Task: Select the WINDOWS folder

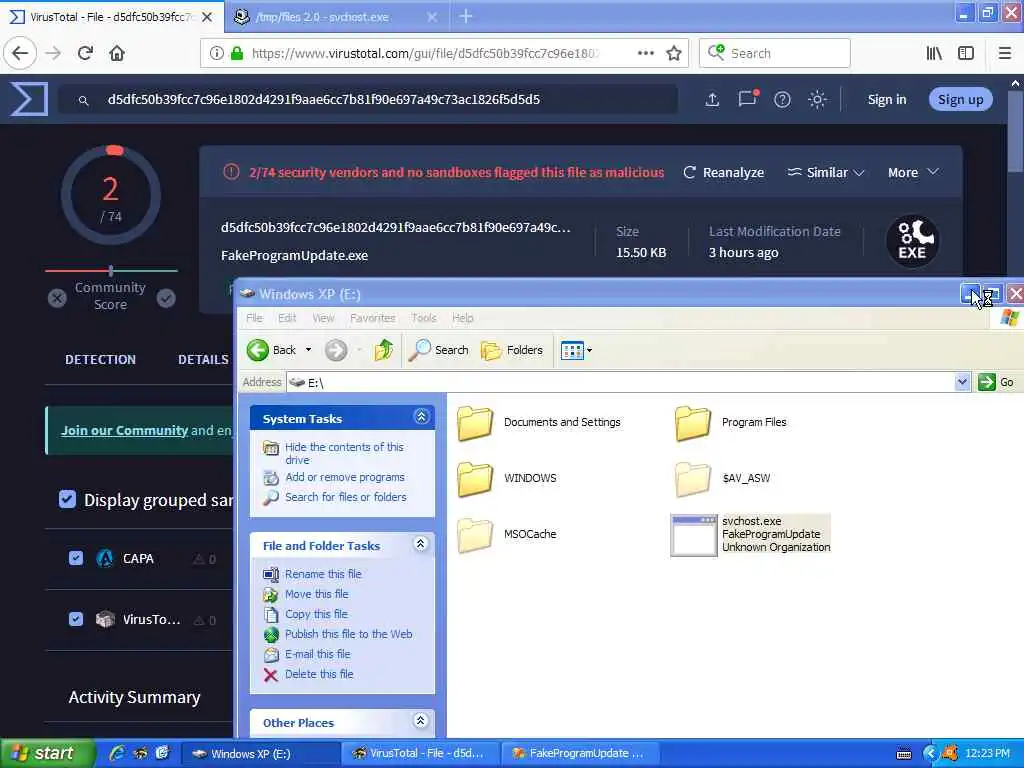Action: [506, 479]
